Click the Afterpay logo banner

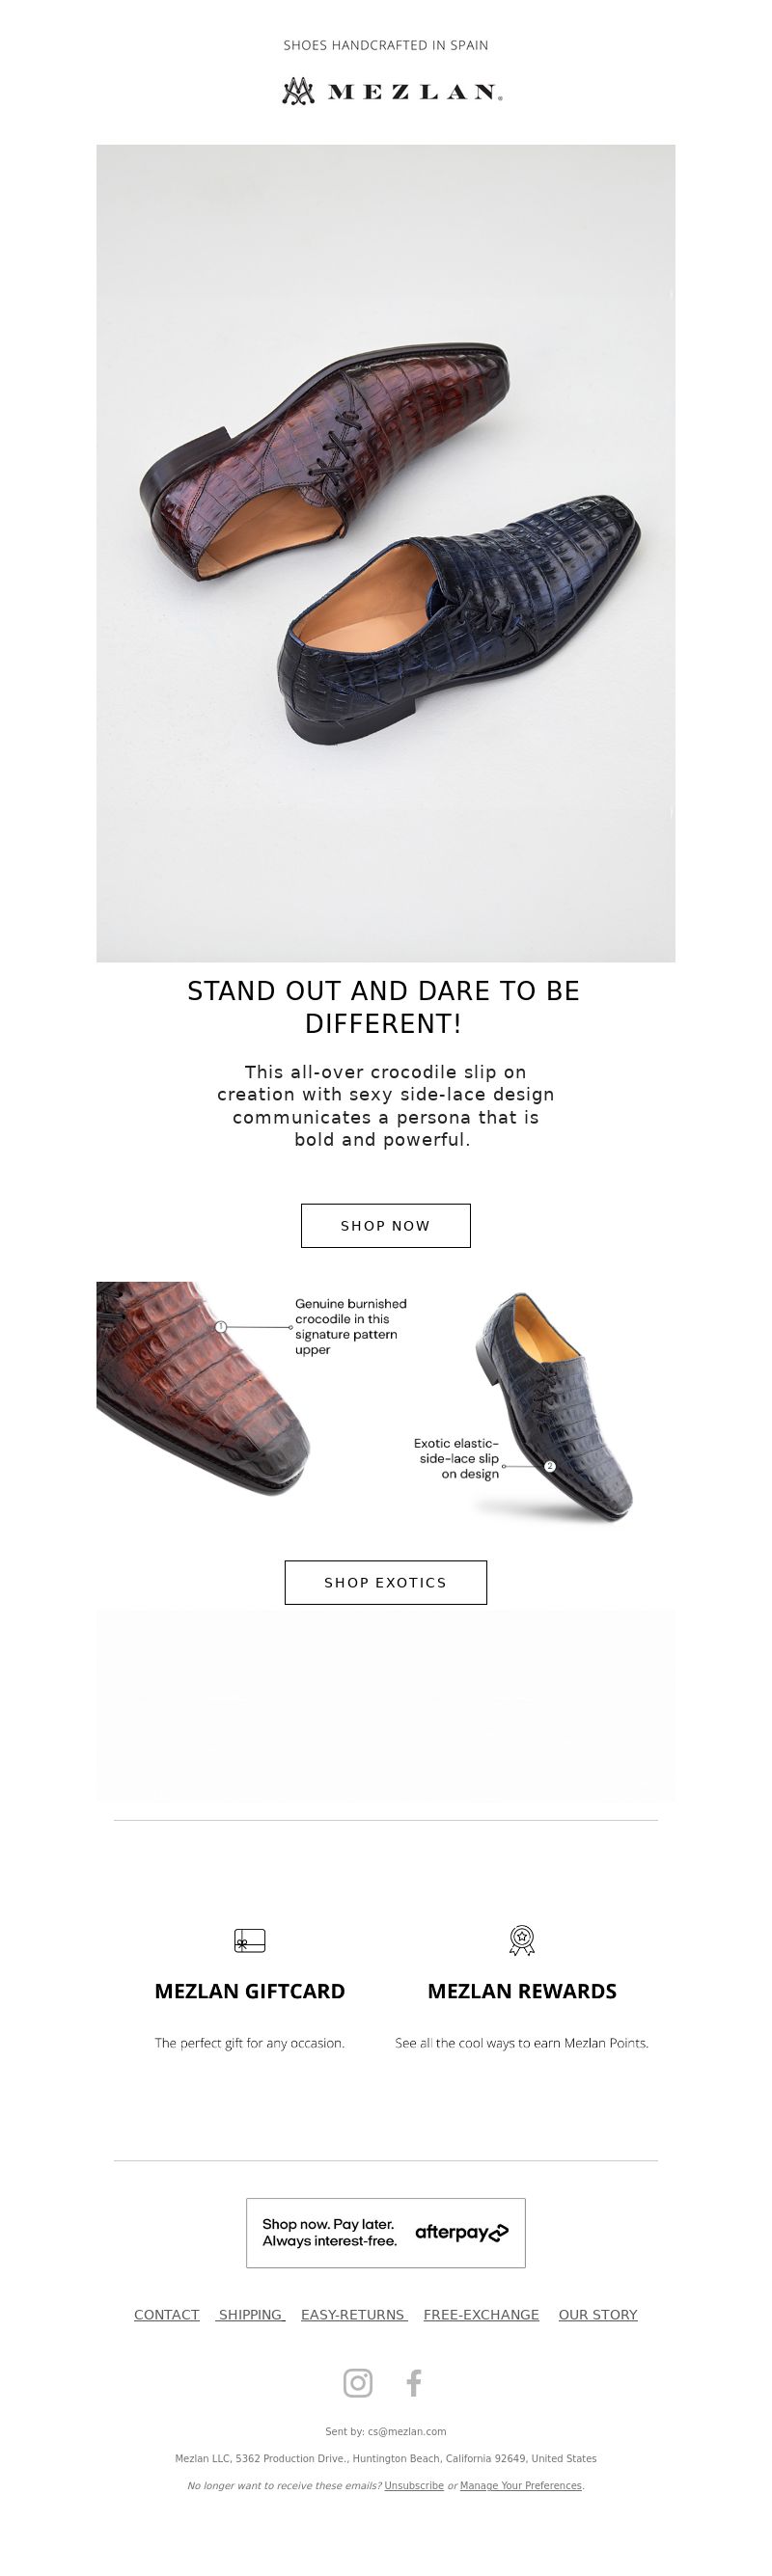click(386, 2232)
